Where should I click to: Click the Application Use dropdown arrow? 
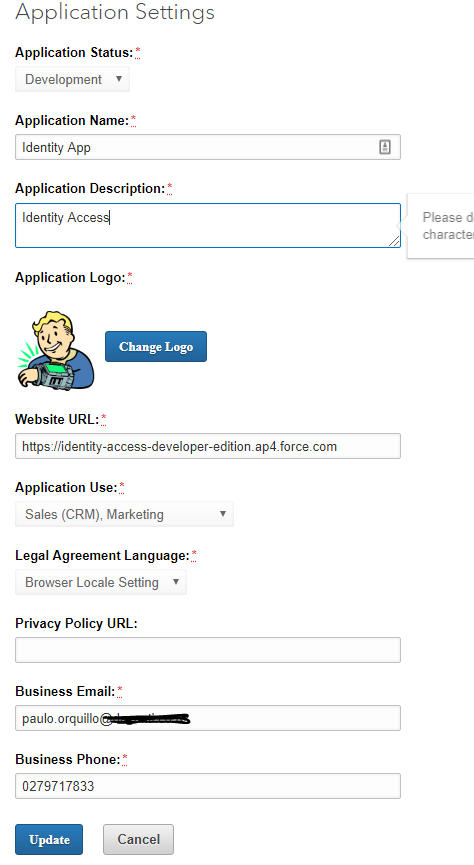point(223,514)
